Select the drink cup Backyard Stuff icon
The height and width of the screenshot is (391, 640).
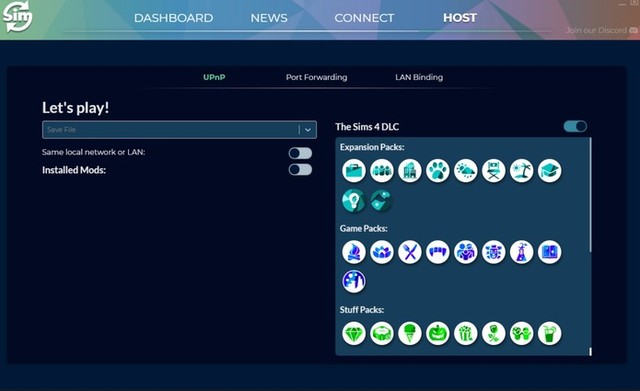[549, 333]
